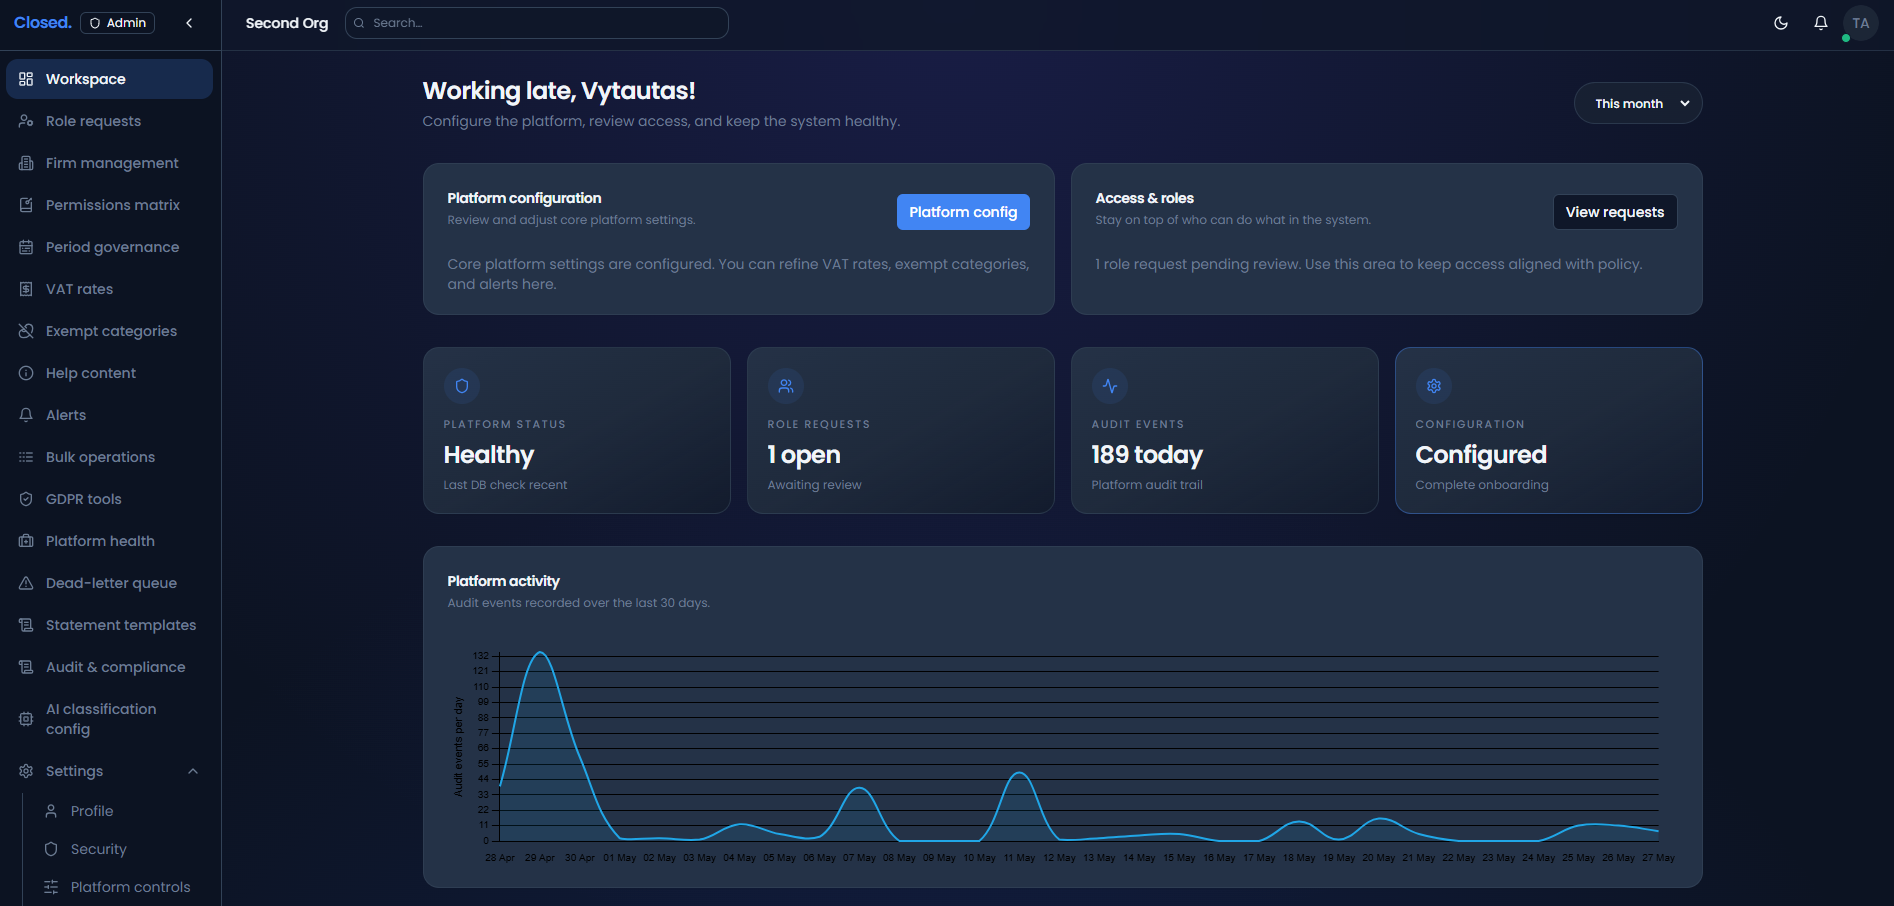
Task: Focus the Search input field
Action: (x=537, y=23)
